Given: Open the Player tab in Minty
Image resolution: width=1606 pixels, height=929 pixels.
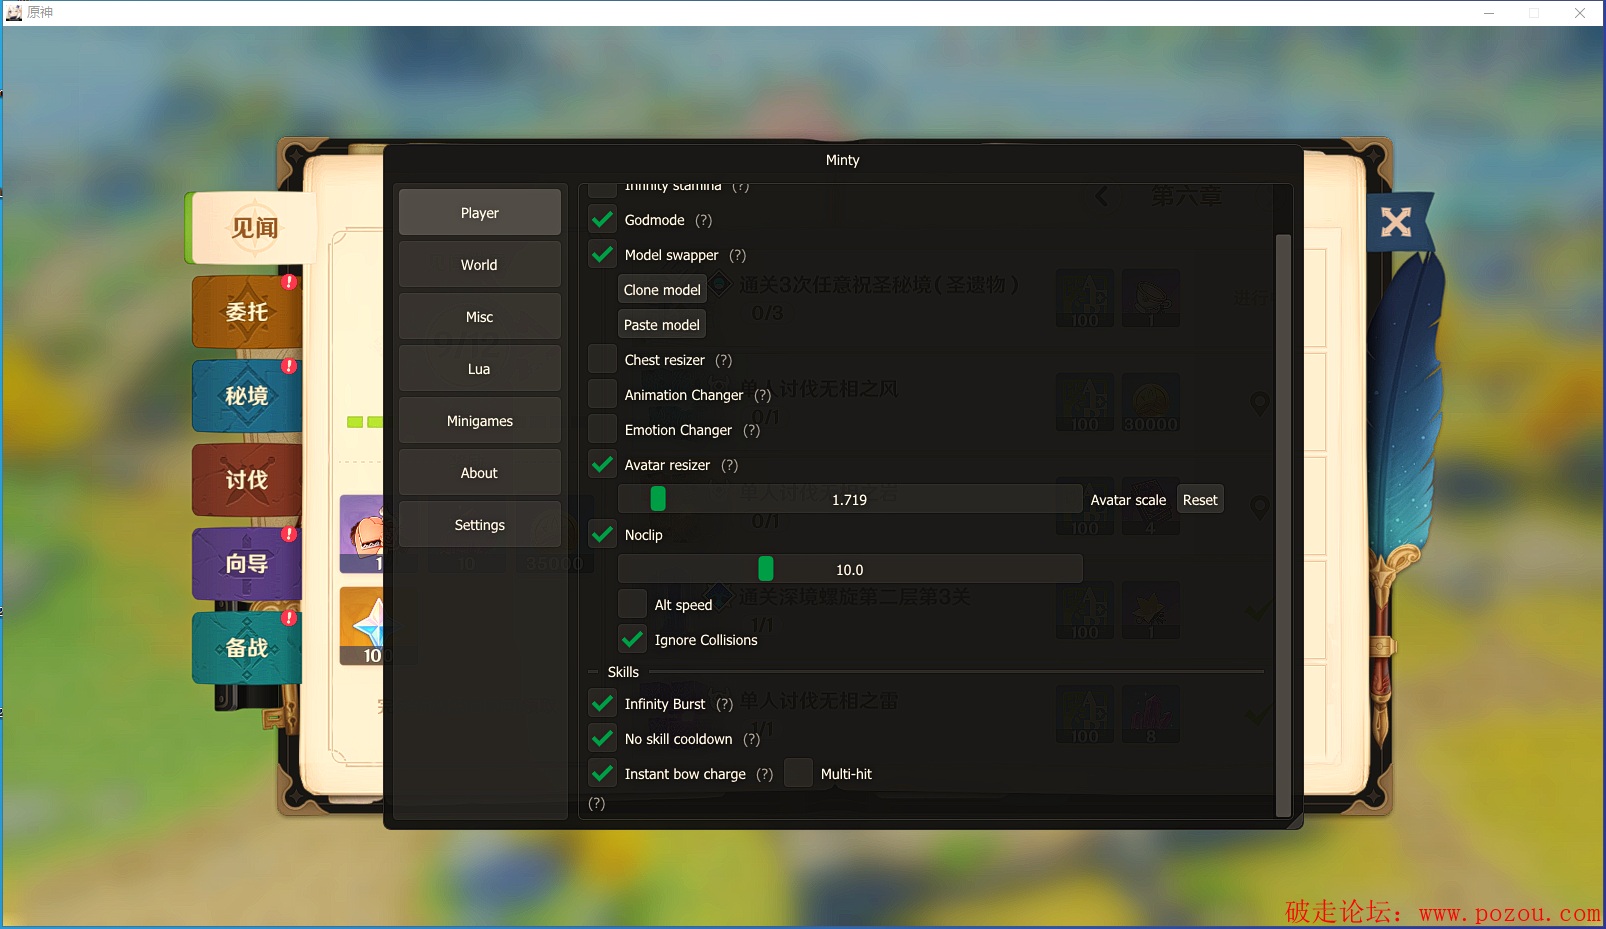Looking at the screenshot, I should (480, 213).
